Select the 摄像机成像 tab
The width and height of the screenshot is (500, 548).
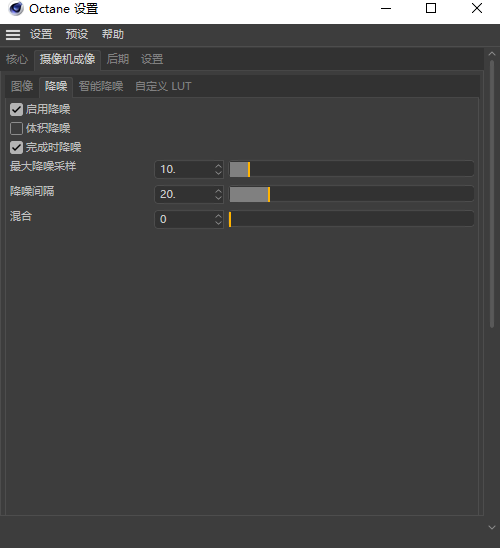(67, 59)
